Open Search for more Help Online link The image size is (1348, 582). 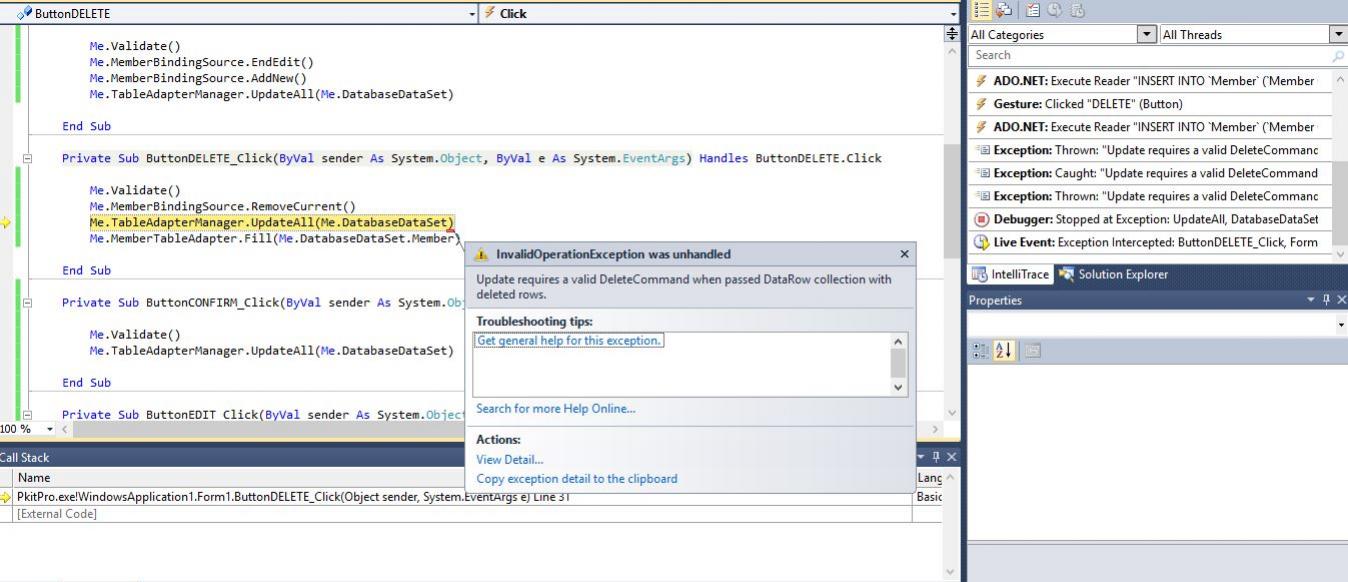(555, 408)
